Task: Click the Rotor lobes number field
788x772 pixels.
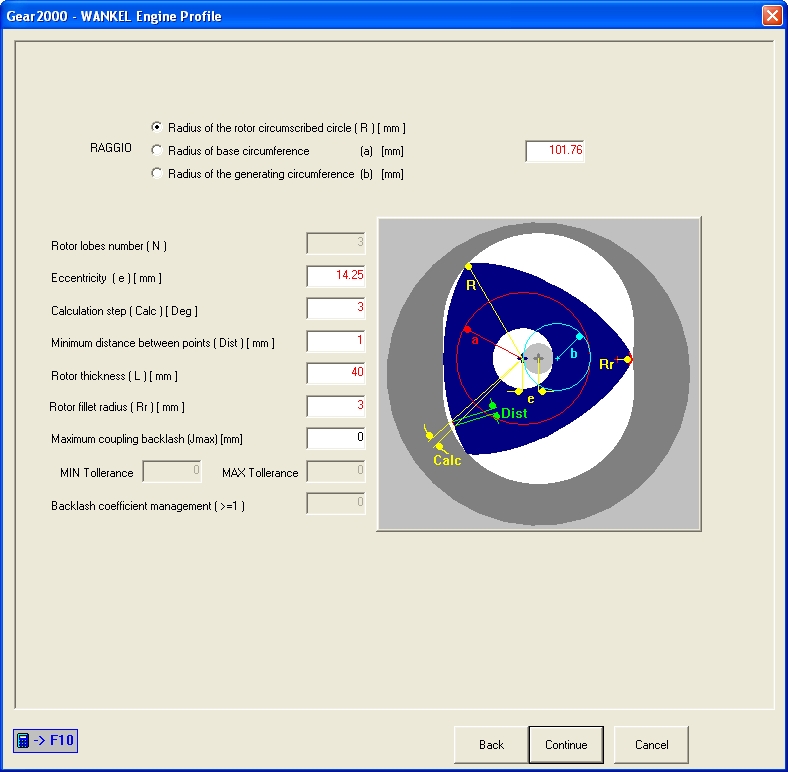Action: pyautogui.click(x=336, y=243)
